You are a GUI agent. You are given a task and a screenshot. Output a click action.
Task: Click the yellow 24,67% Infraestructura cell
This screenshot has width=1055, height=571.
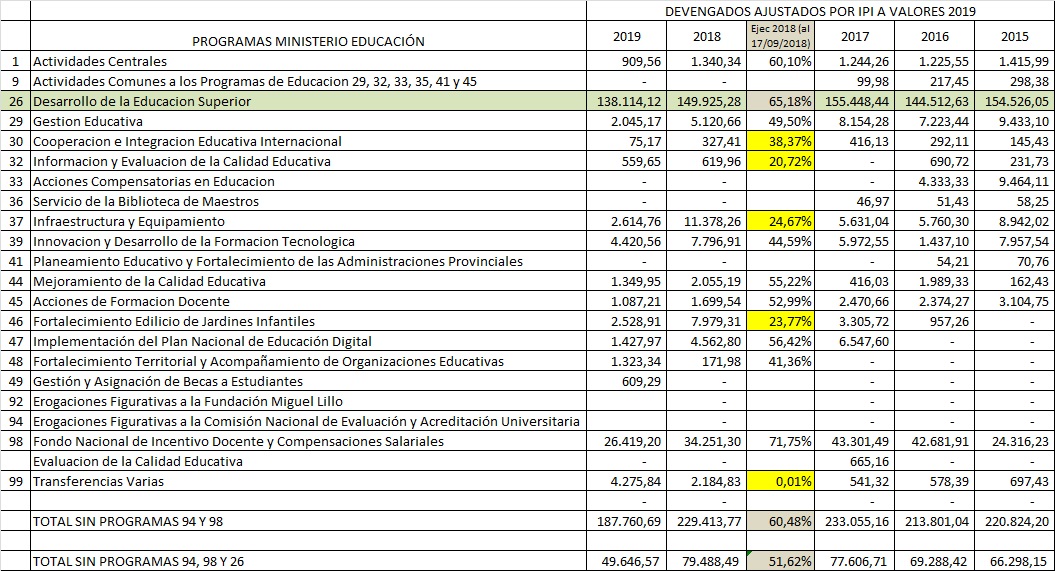[x=782, y=221]
